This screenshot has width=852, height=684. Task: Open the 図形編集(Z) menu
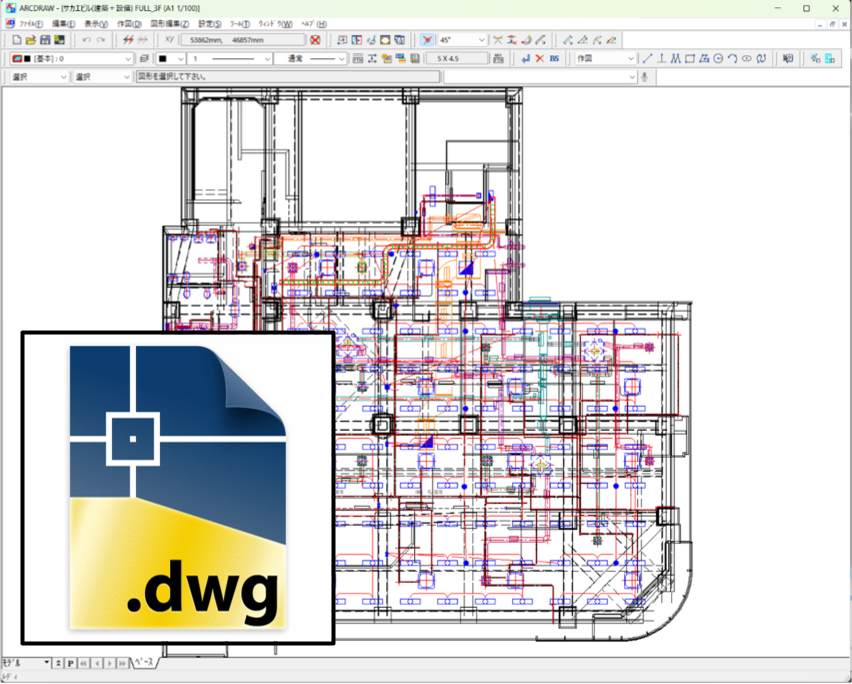(x=170, y=24)
